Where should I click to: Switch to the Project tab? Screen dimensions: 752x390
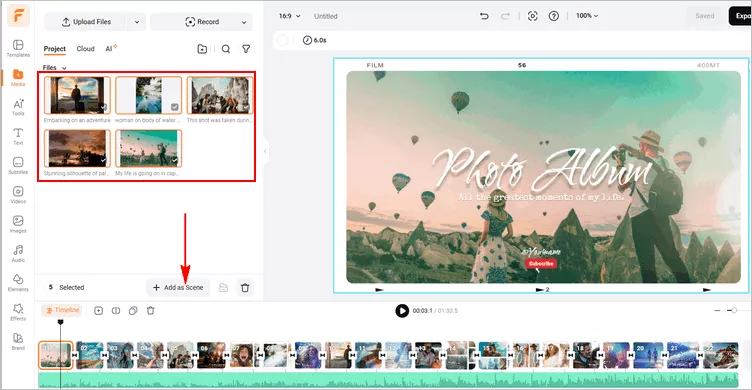55,49
